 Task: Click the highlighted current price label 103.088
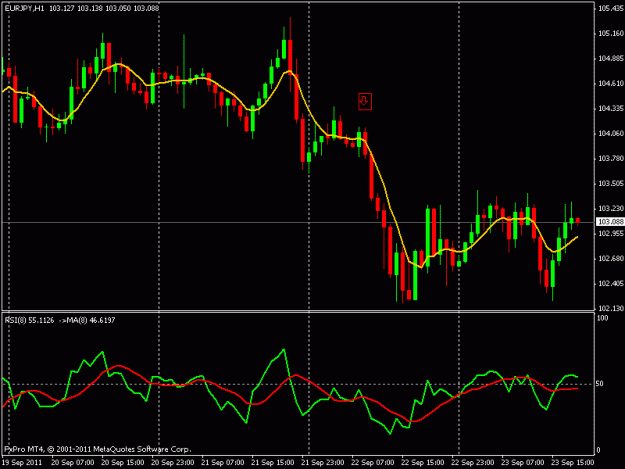[610, 222]
